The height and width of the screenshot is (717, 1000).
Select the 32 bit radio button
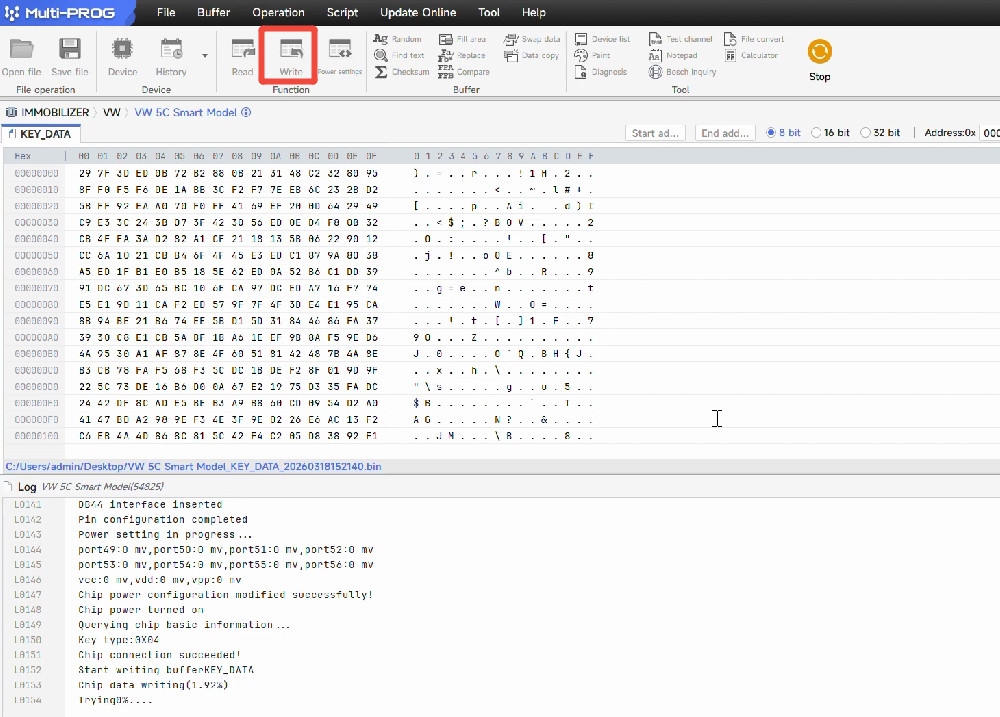pos(866,133)
